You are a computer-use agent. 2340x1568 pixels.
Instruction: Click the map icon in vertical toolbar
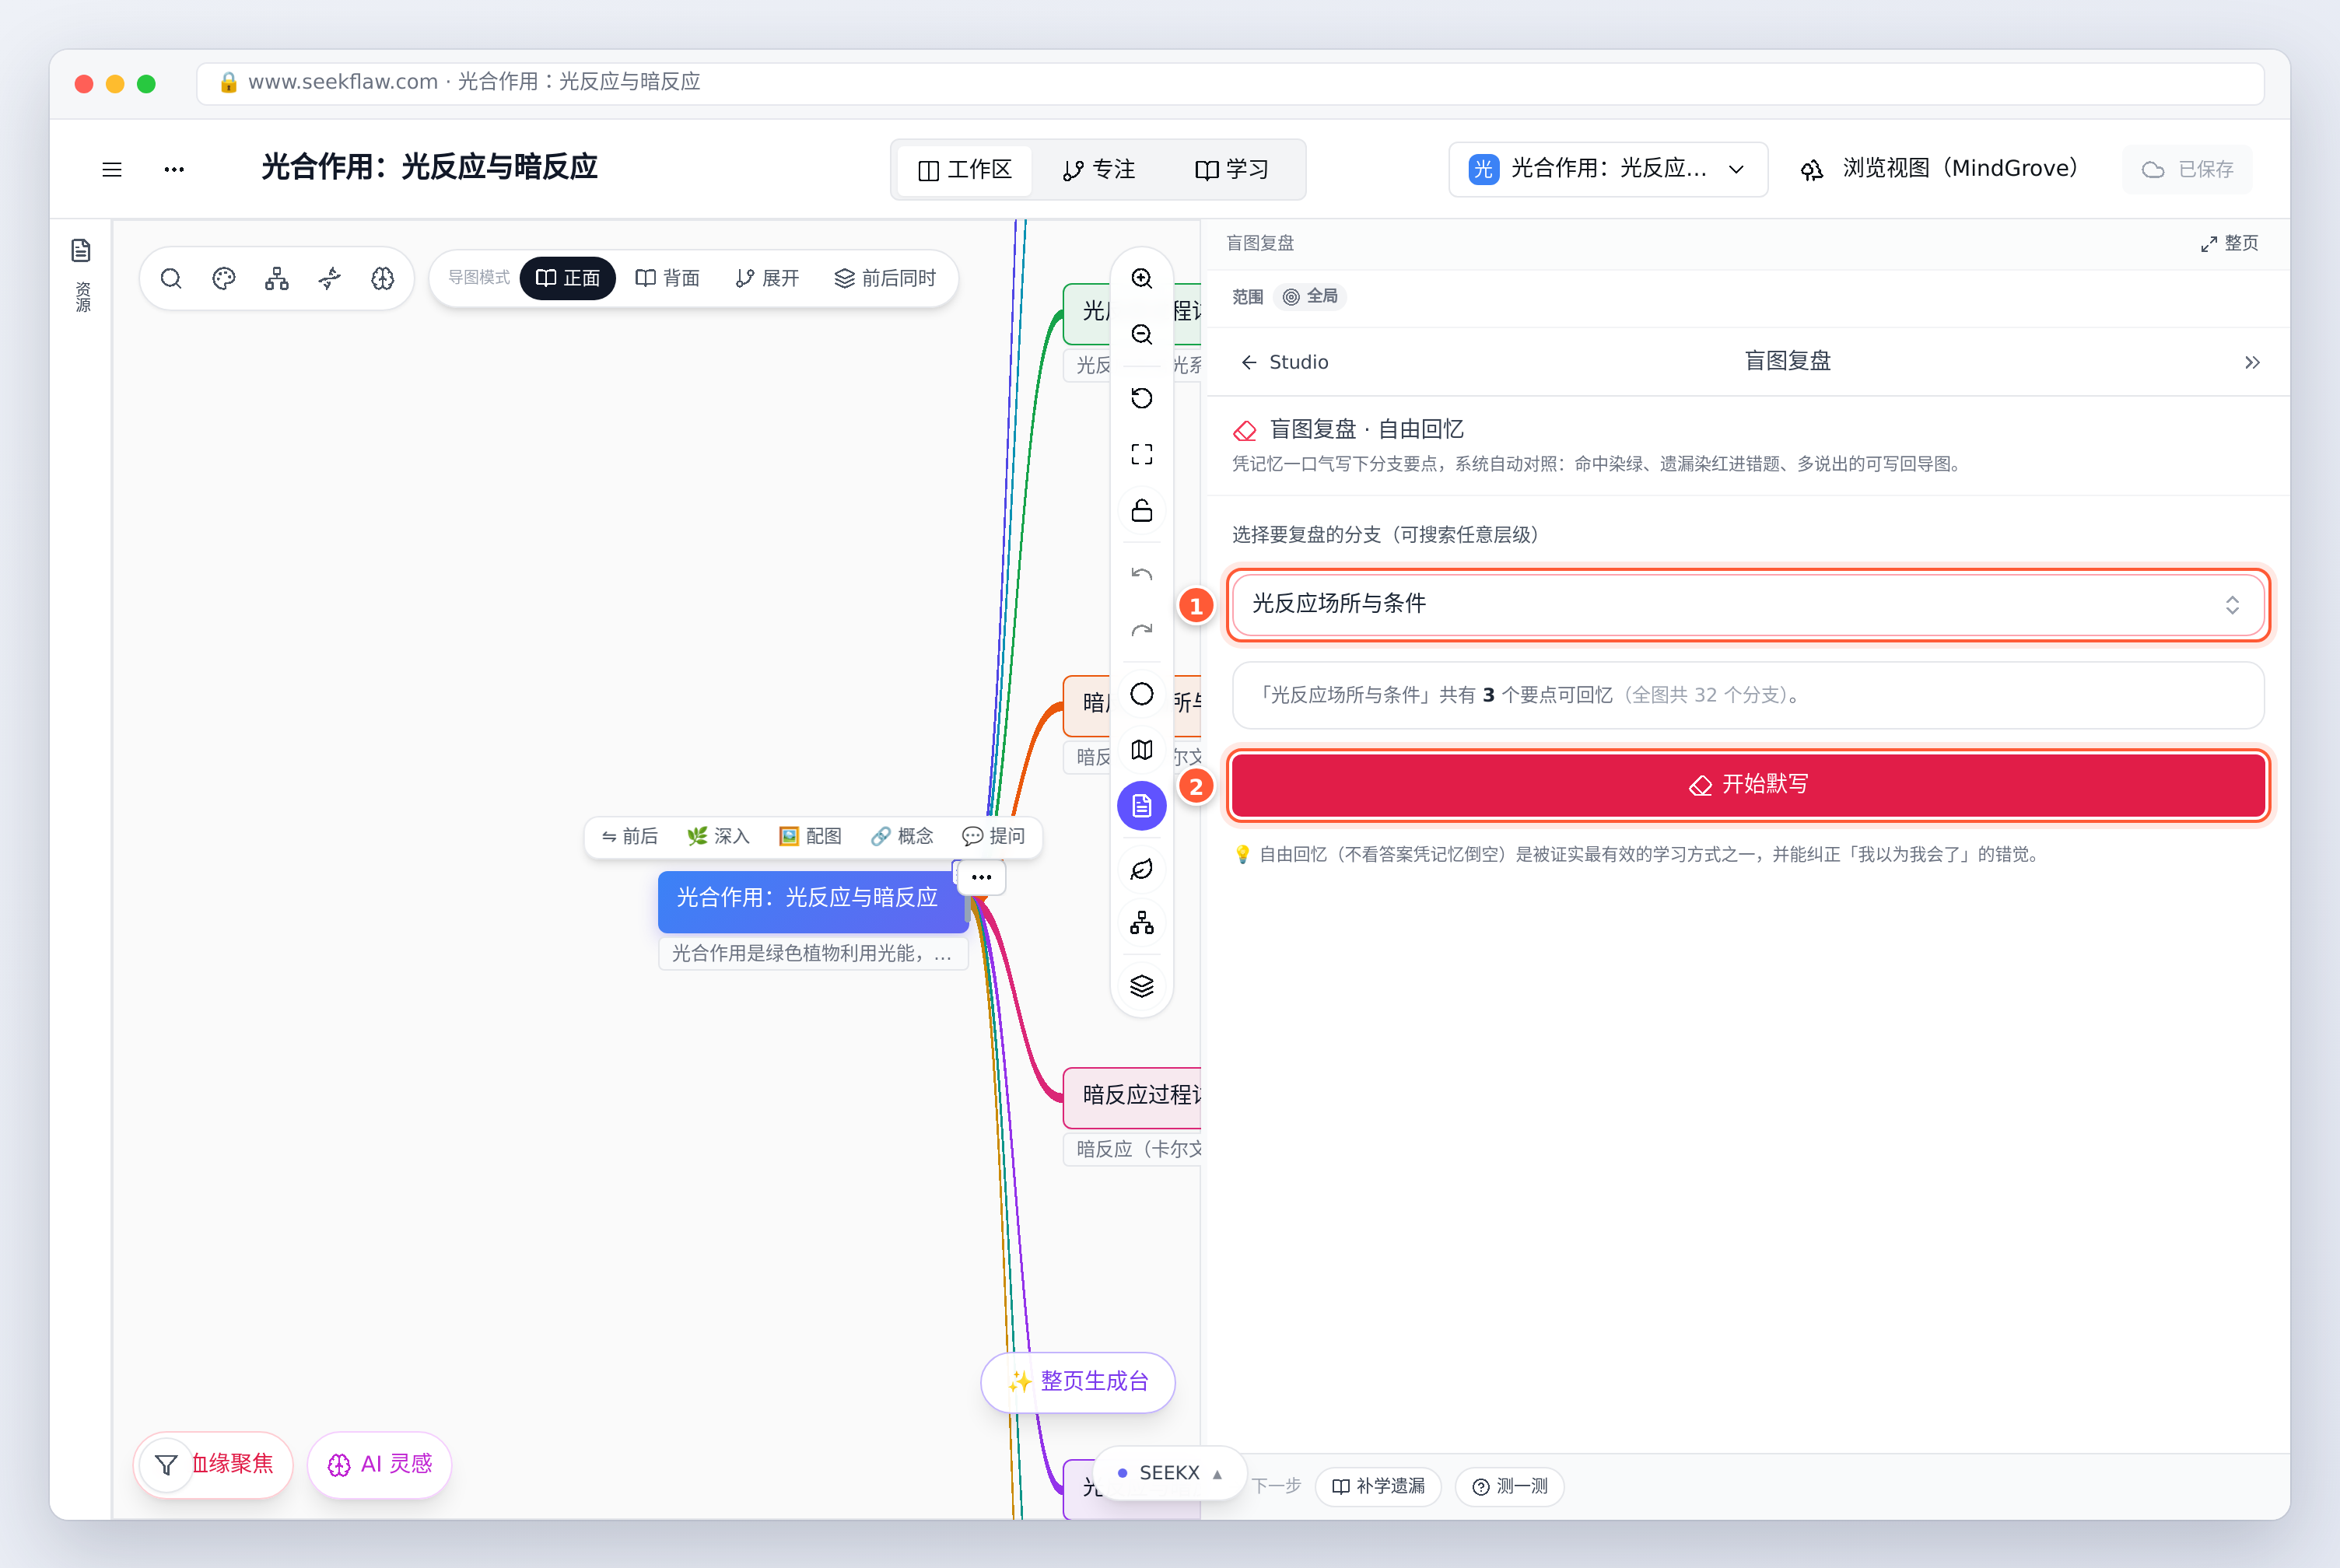(x=1142, y=750)
